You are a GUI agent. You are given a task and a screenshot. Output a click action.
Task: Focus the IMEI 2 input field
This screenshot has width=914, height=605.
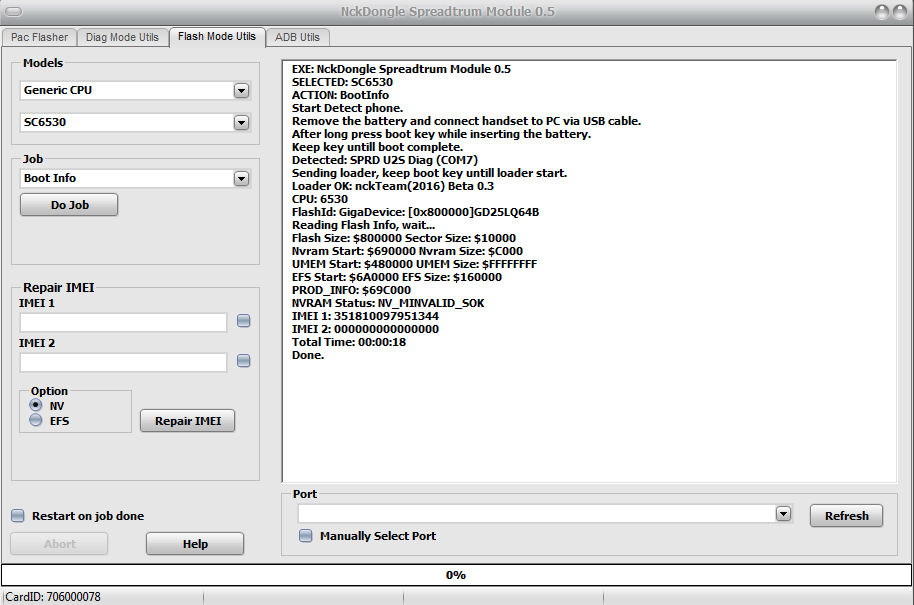[x=124, y=363]
